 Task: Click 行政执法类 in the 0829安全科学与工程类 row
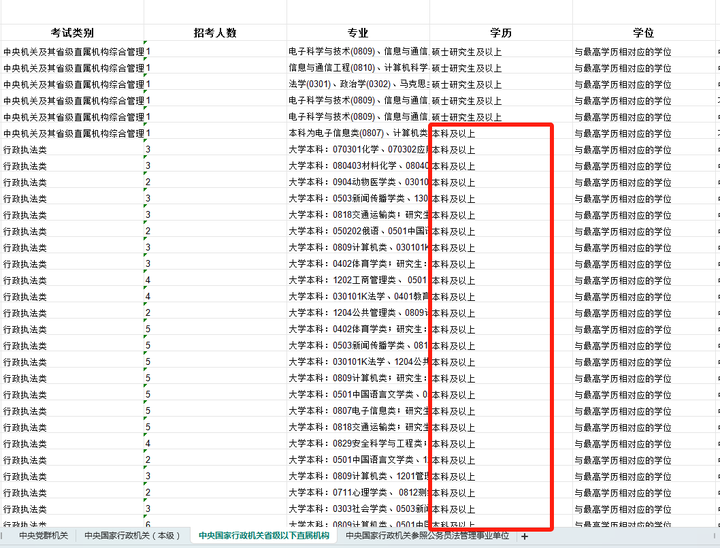click(x=25, y=444)
